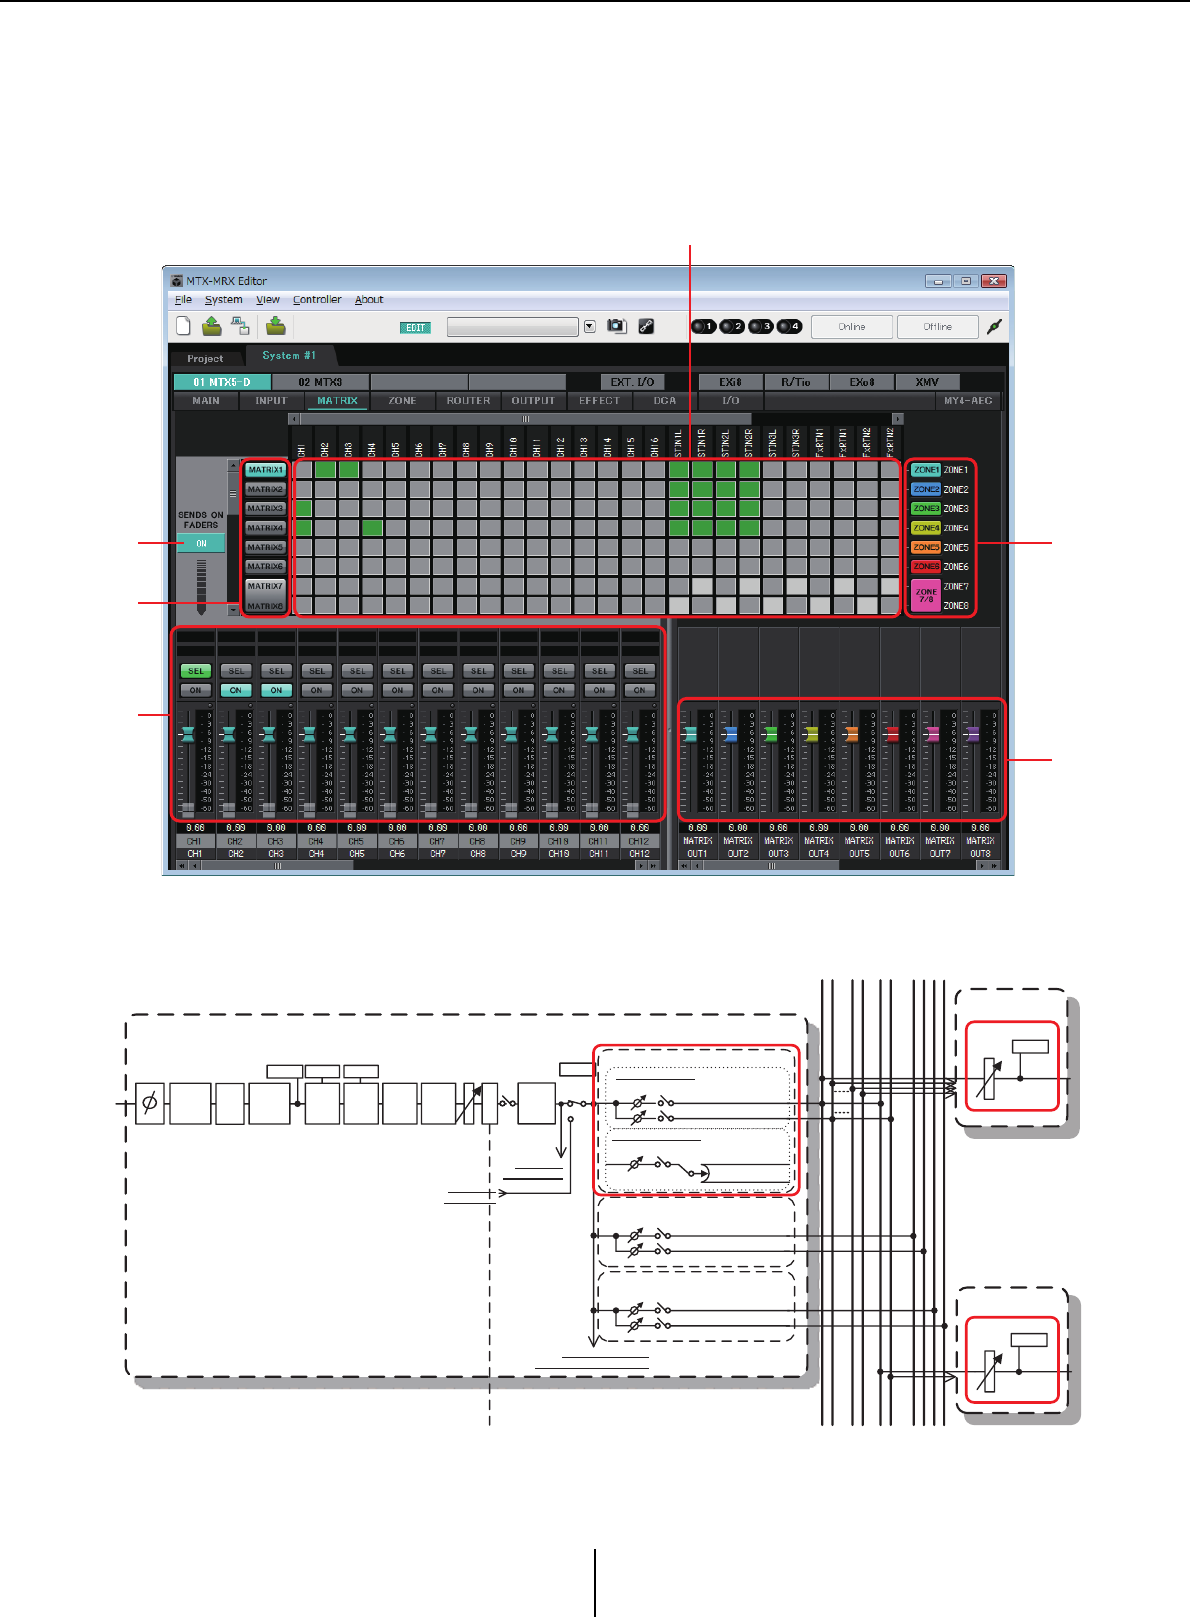Toggle the ON button of CH12 strip
The image size is (1190, 1617).
(x=640, y=690)
